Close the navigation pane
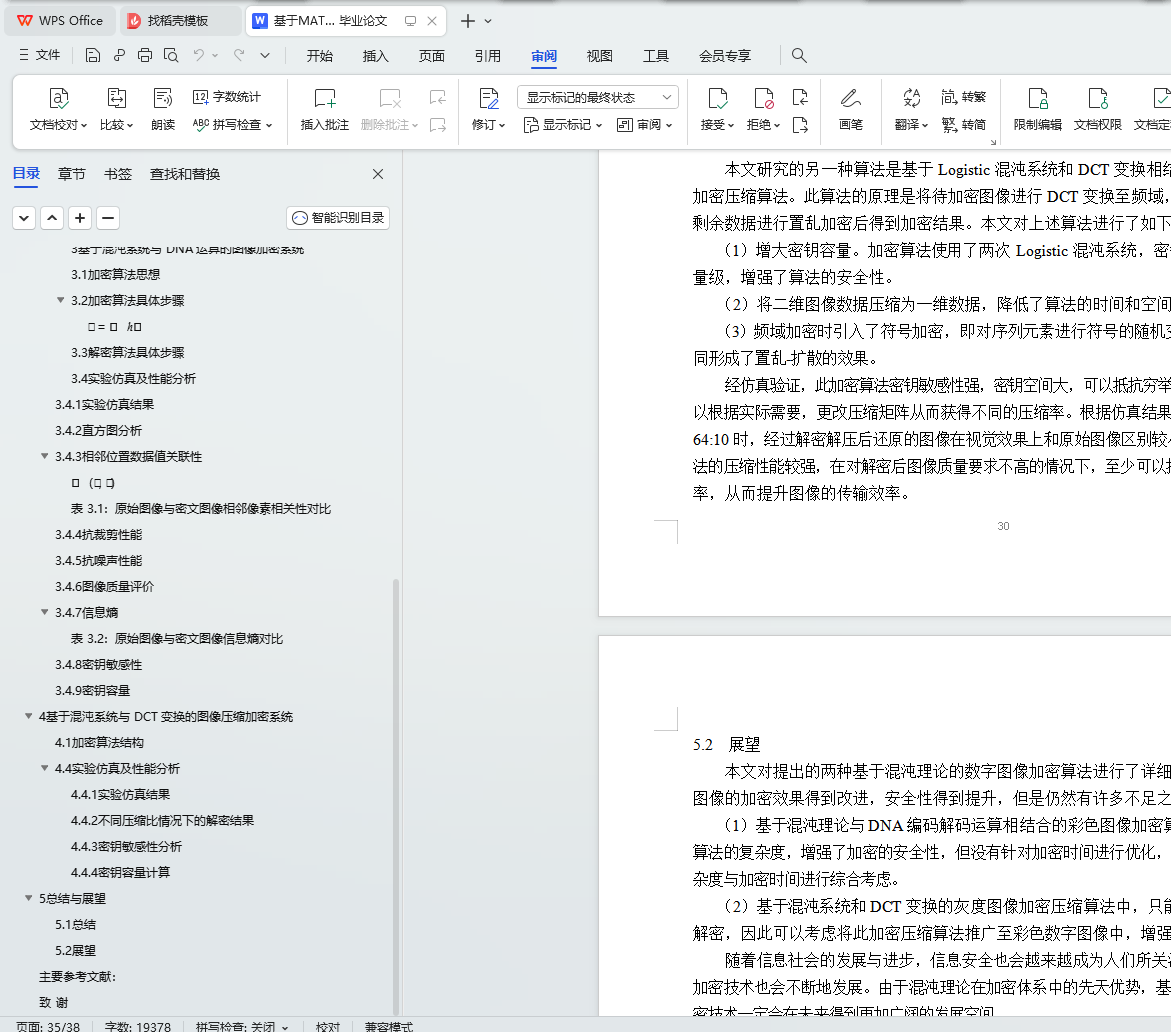This screenshot has height=1032, width=1171. point(378,174)
